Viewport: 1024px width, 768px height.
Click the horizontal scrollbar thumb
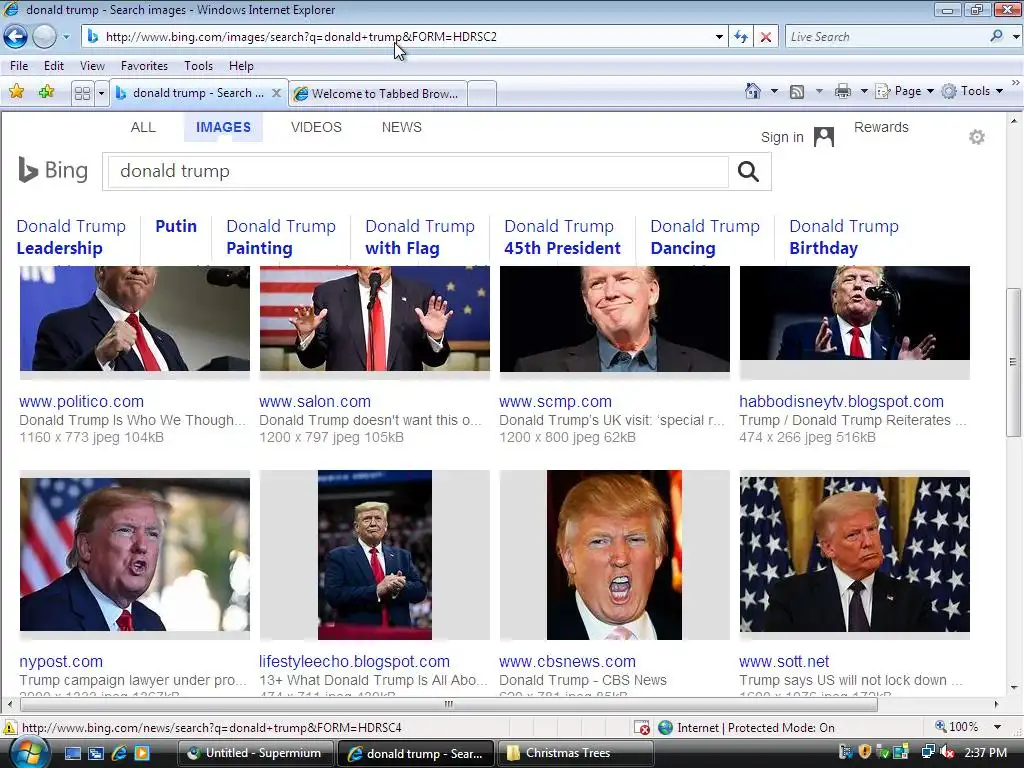[448, 704]
